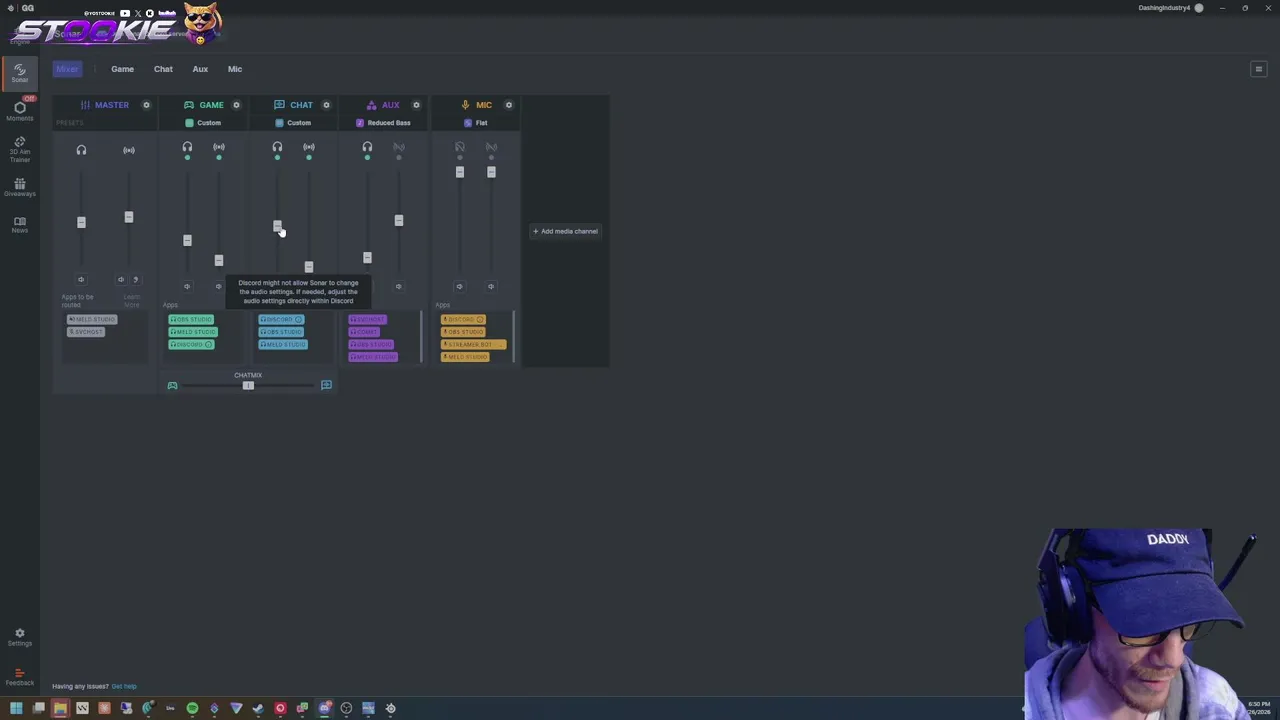This screenshot has height=720, width=1280.
Task: Click Learn More under Master stream
Action: (132, 300)
